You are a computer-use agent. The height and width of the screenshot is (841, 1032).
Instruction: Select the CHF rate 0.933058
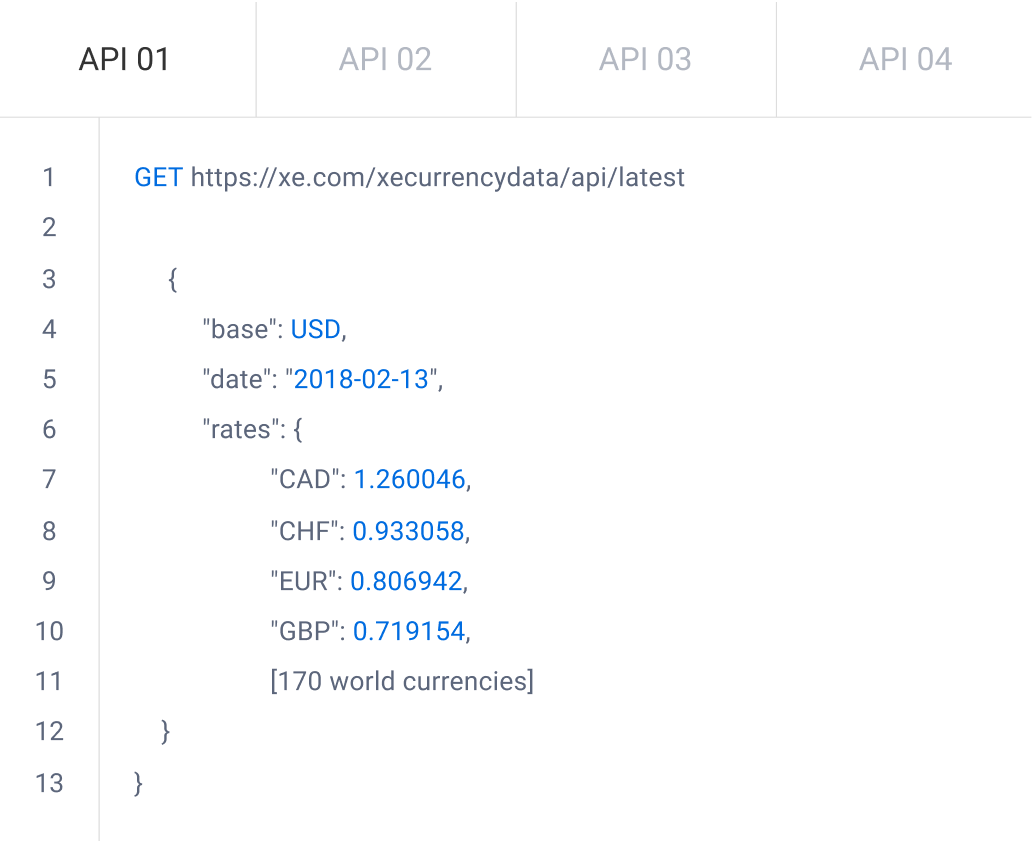(x=410, y=531)
